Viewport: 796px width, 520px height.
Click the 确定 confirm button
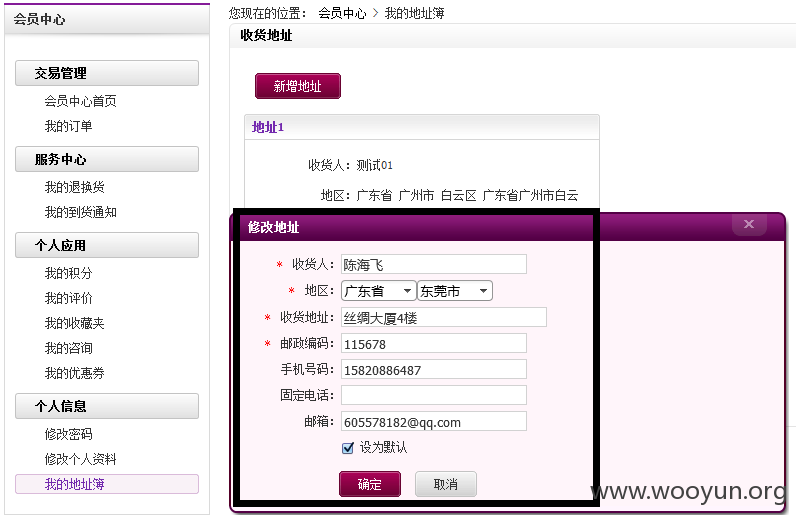370,484
